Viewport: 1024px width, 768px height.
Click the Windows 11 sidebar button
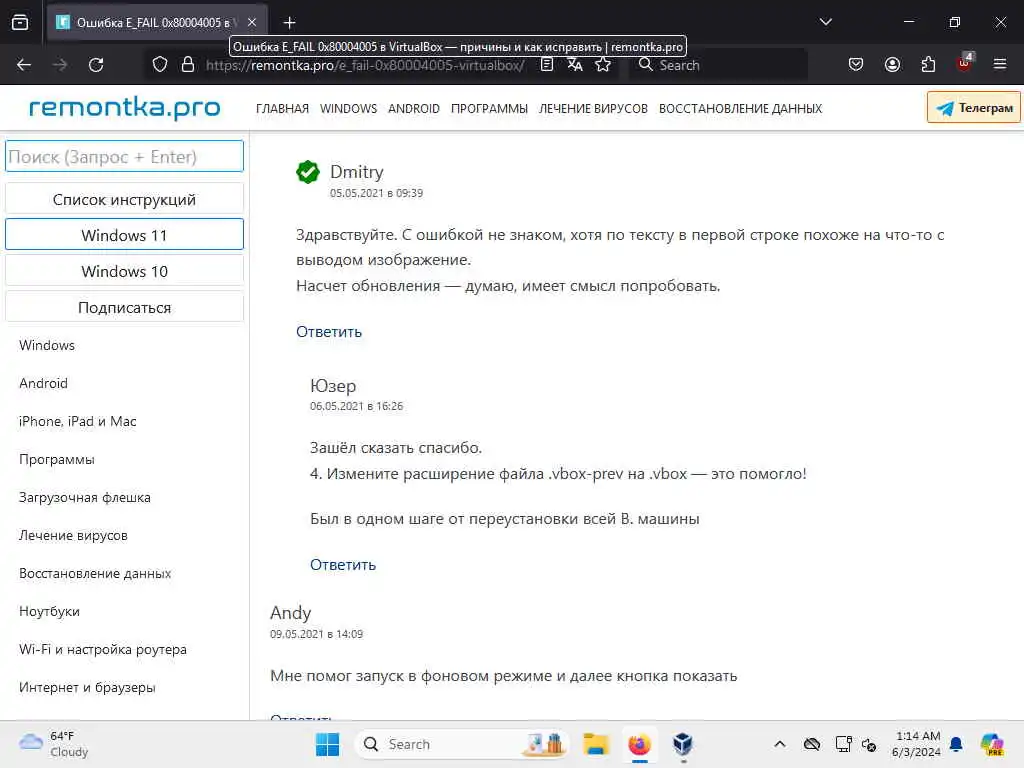pyautogui.click(x=124, y=234)
